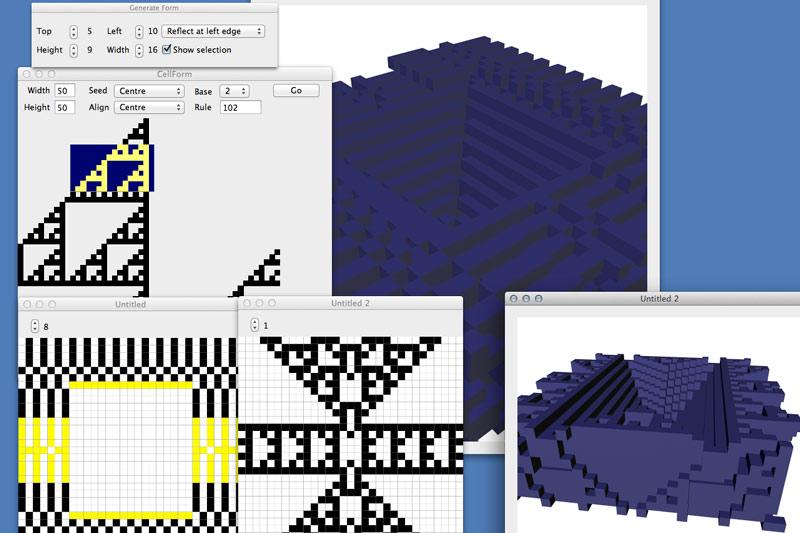
Task: Click the Top value stepper
Action: pyautogui.click(x=73, y=31)
